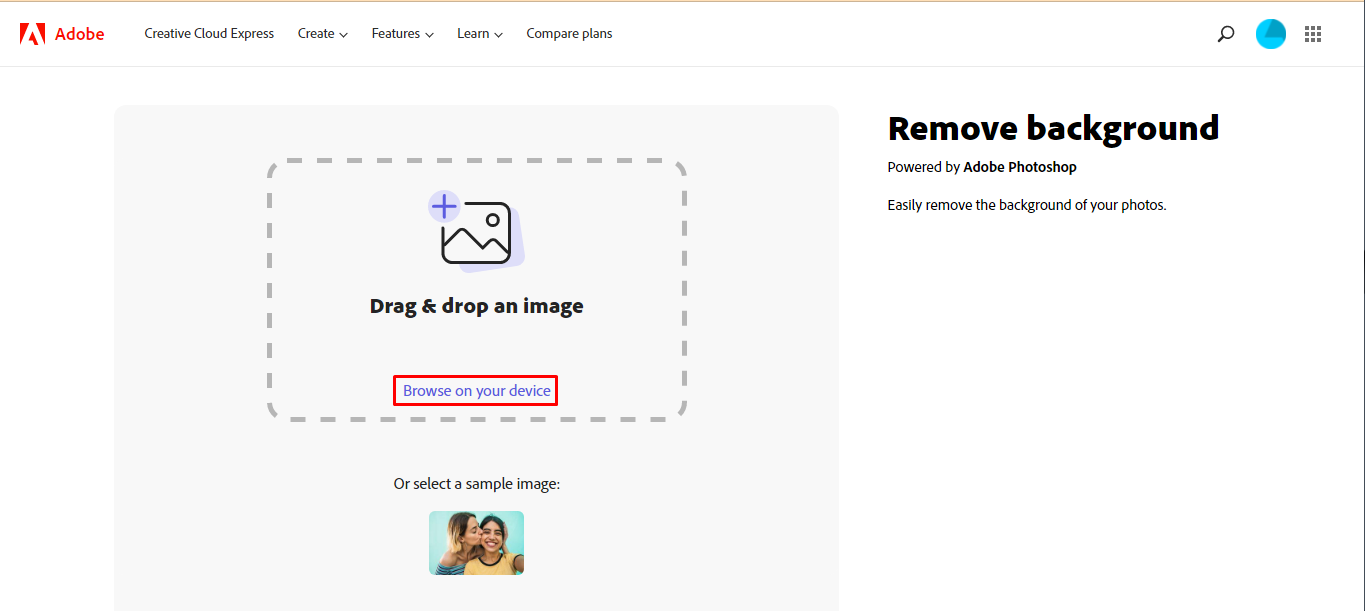This screenshot has width=1365, height=611.
Task: Click the profile avatar
Action: click(1270, 33)
